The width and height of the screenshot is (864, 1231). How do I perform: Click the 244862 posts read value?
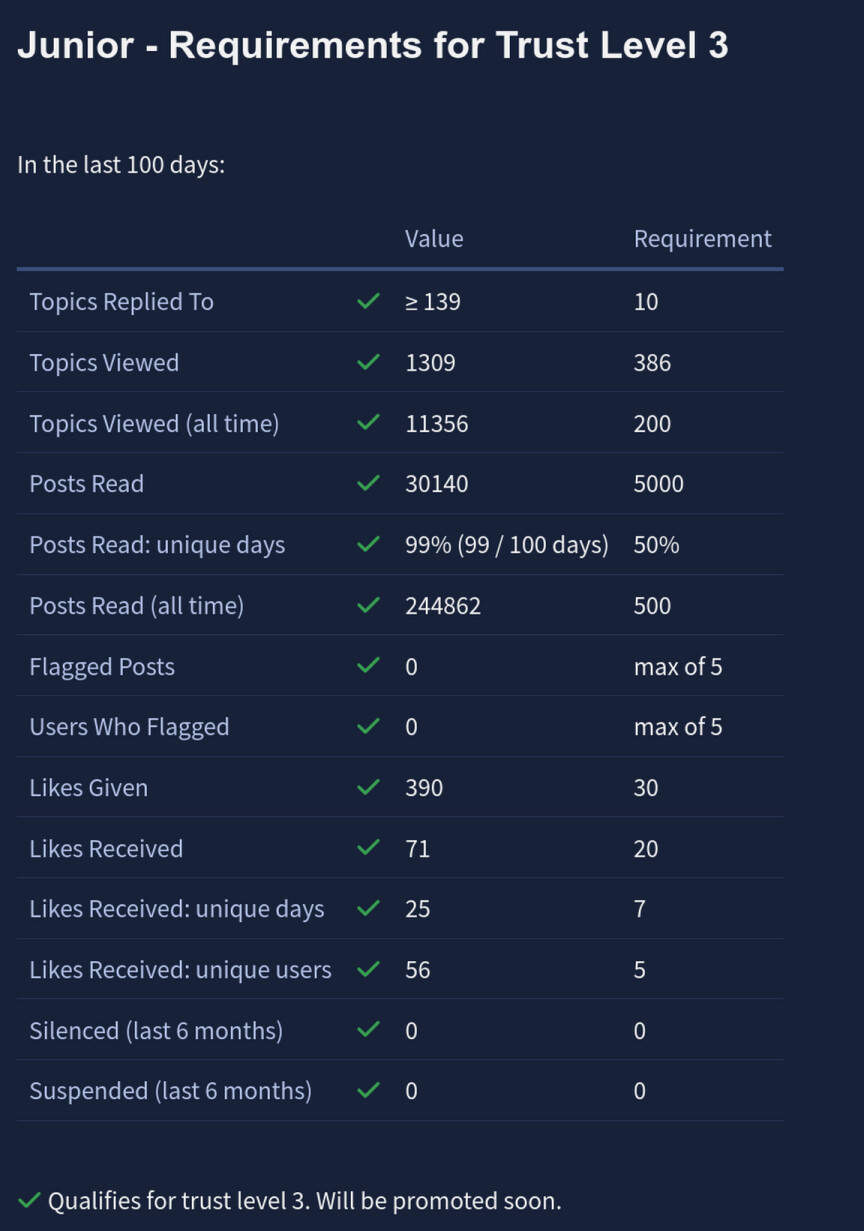tap(443, 605)
